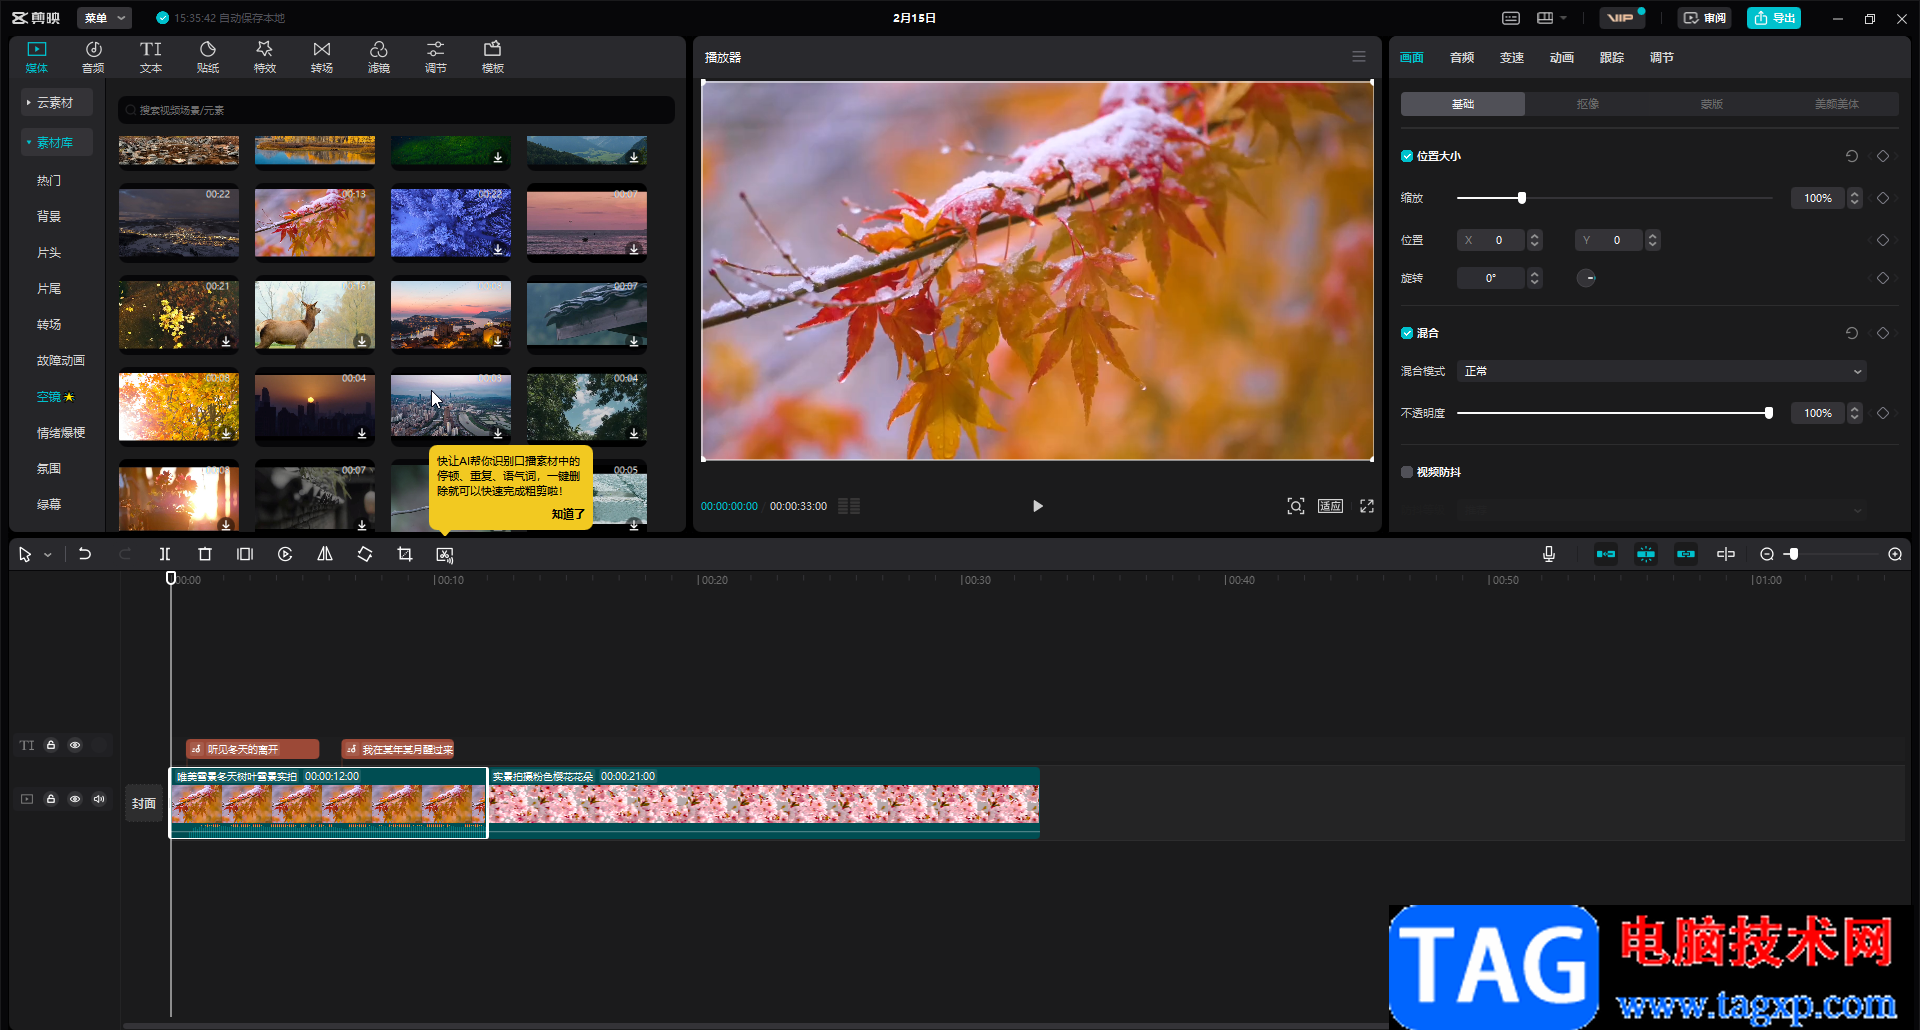Toggle the 混合 blend checkbox

[1407, 333]
